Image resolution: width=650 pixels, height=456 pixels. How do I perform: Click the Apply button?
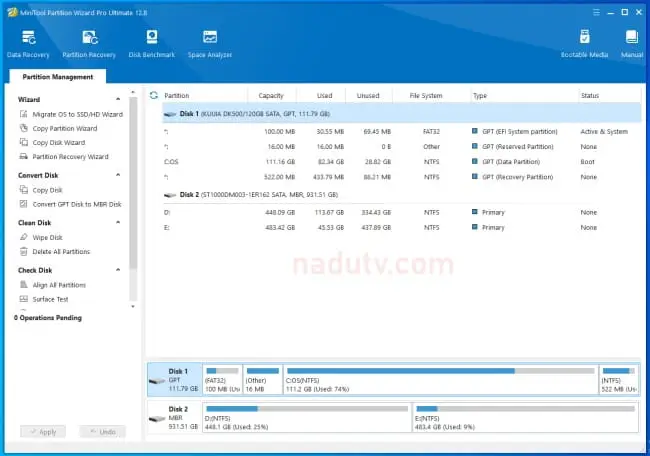pos(43,432)
